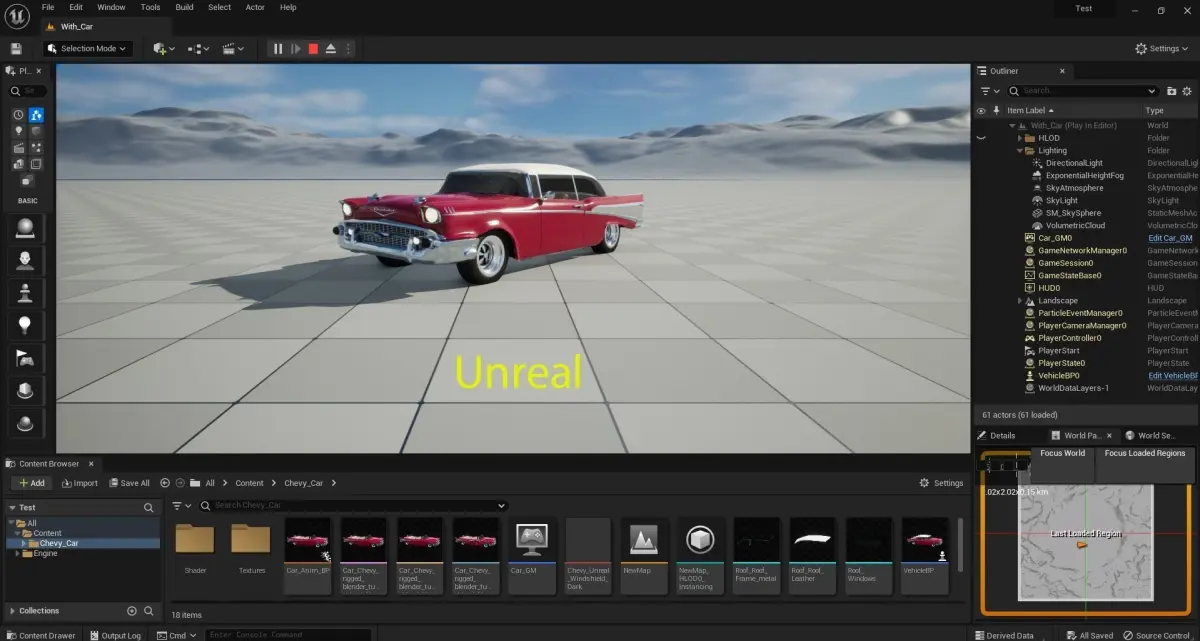Viewport: 1200px width, 641px height.
Task: Click the Save level disk icon
Action: pyautogui.click(x=16, y=48)
